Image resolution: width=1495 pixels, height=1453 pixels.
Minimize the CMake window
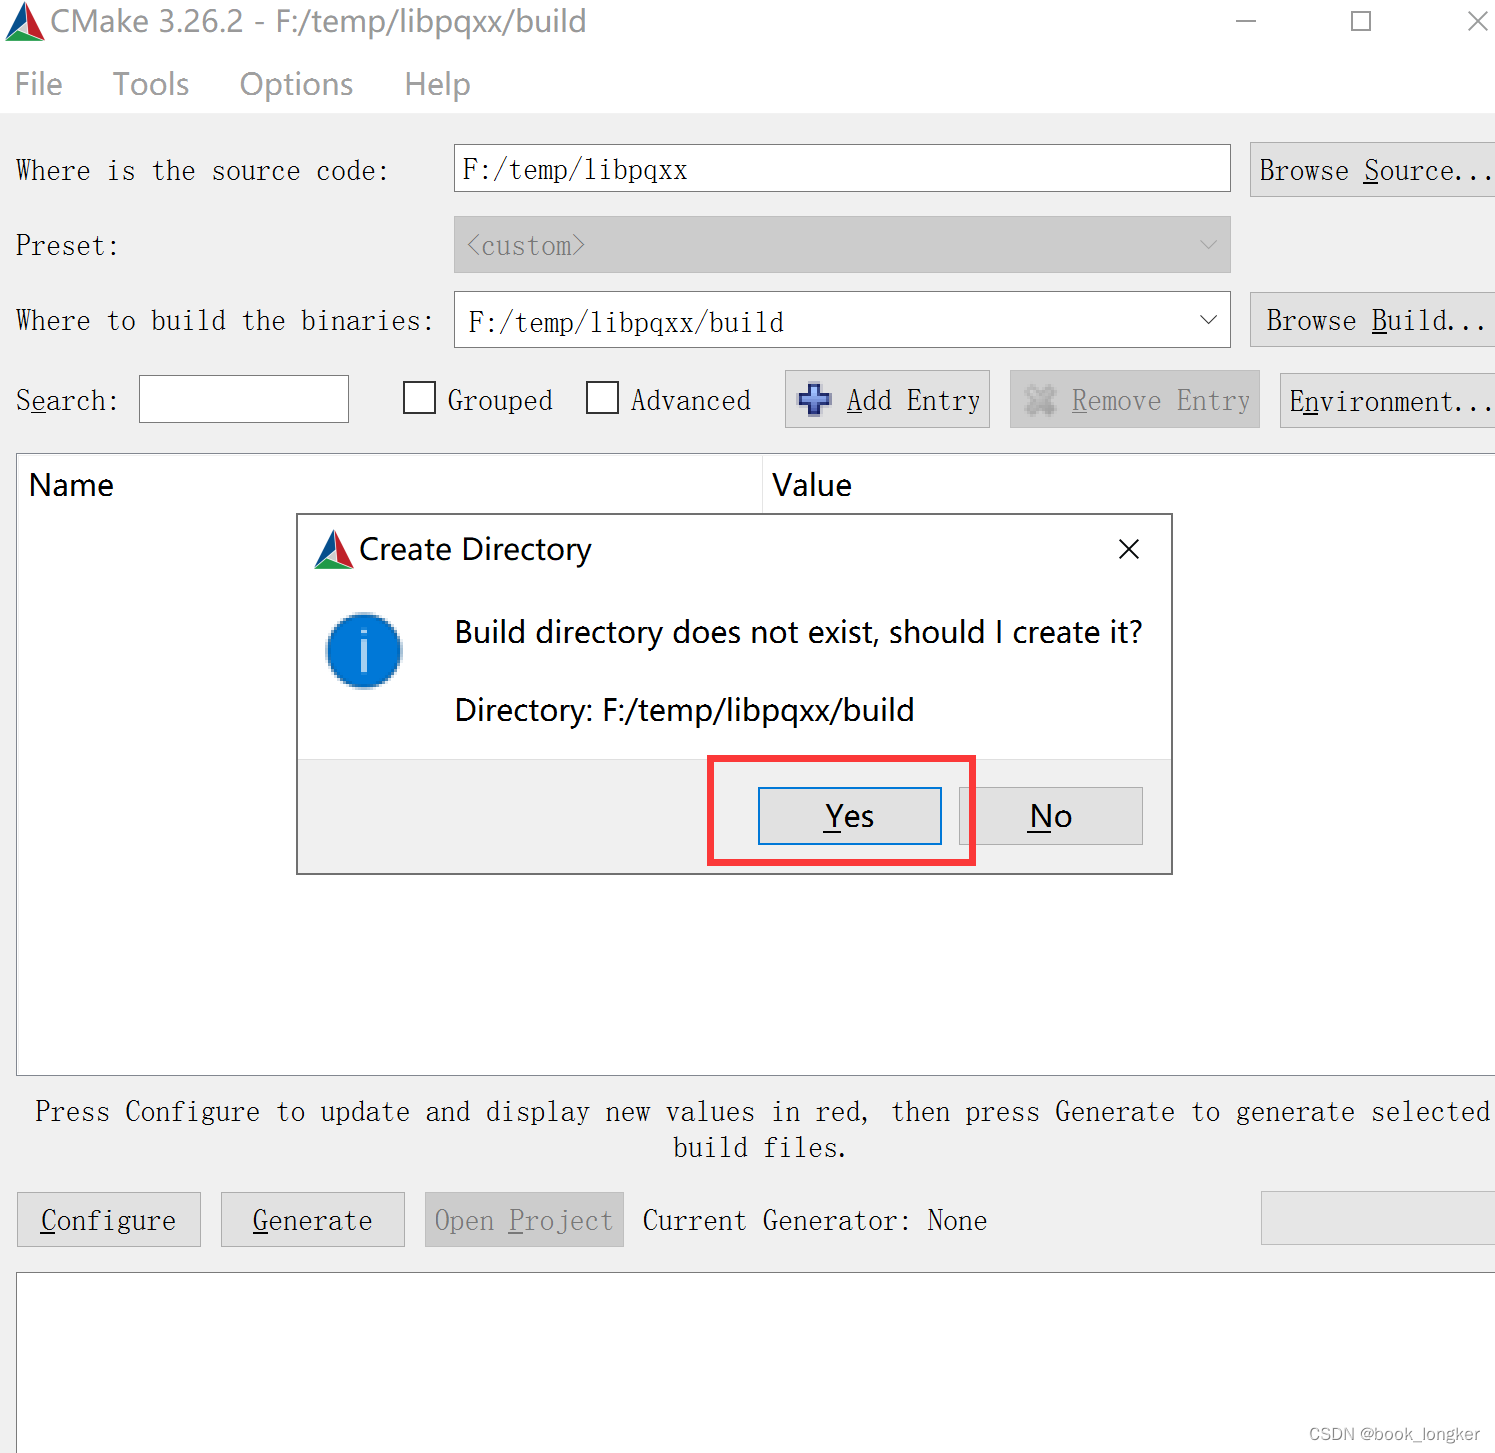pyautogui.click(x=1246, y=21)
